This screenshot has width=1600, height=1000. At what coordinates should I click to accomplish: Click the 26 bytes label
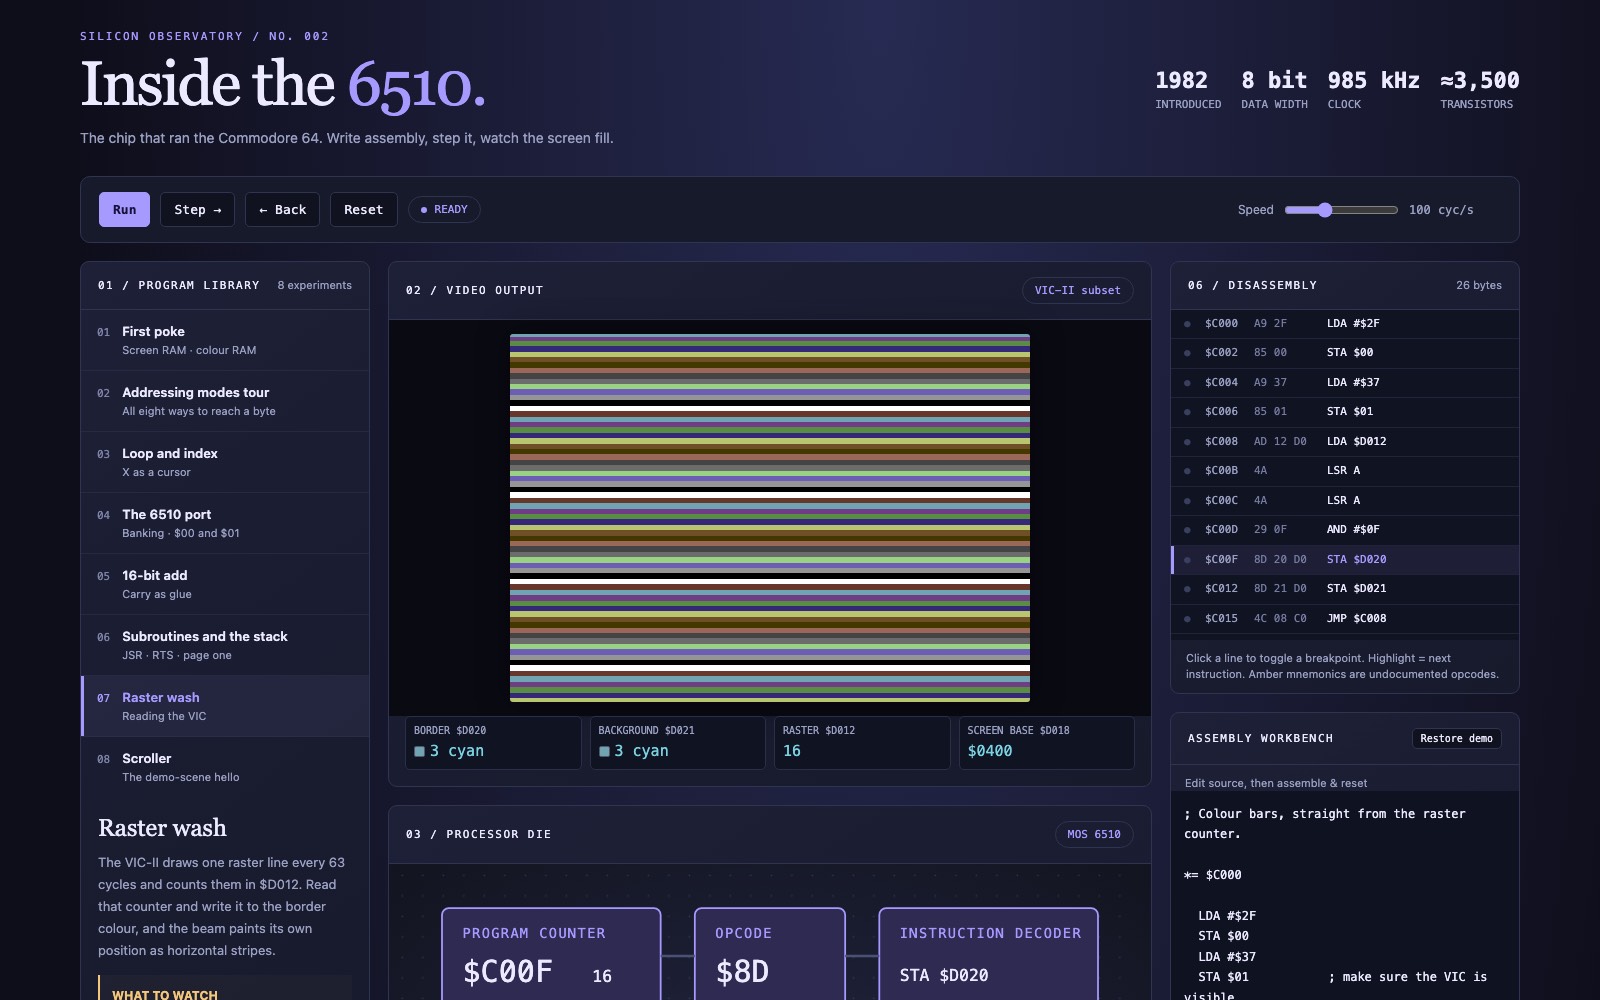coord(1479,285)
